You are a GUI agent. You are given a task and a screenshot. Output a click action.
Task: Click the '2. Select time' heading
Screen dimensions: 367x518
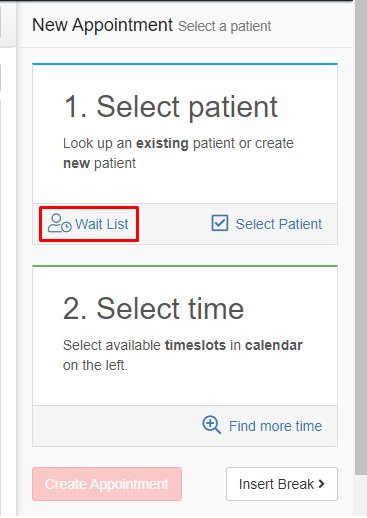(153, 309)
